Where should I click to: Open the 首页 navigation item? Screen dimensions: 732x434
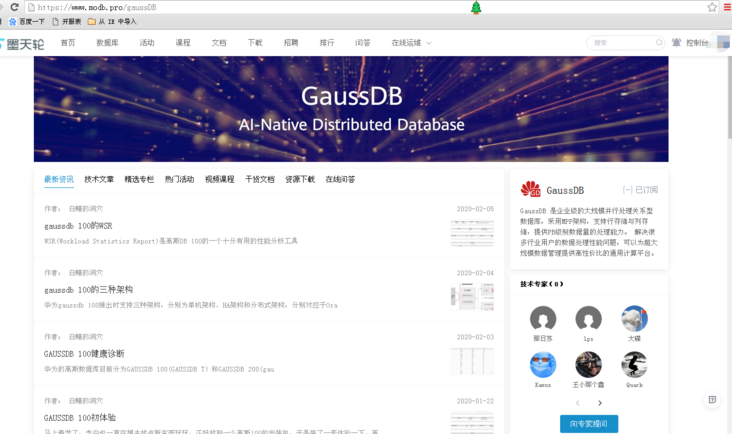coord(68,42)
